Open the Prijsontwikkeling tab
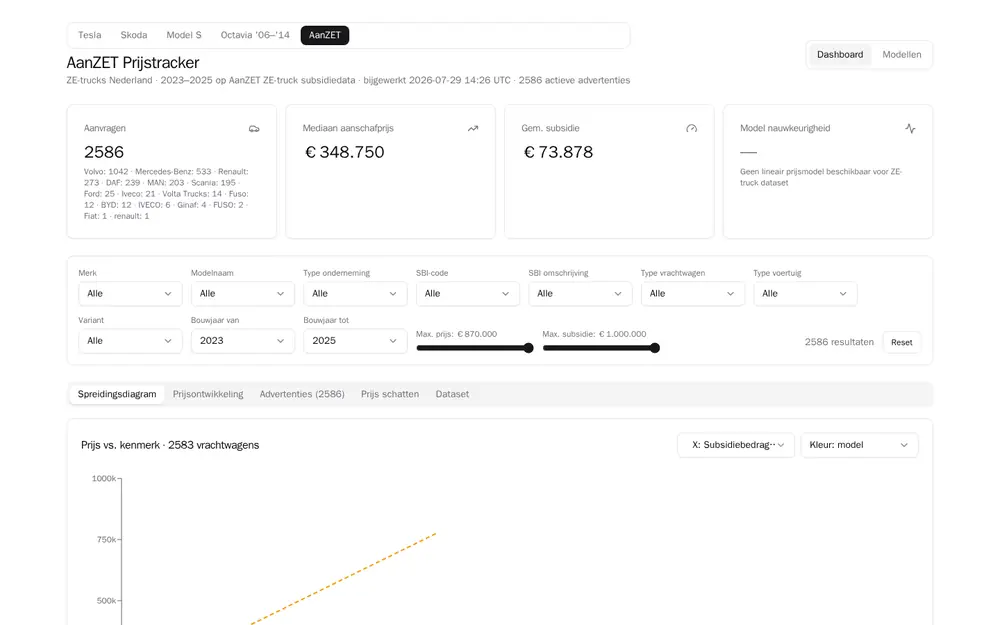The height and width of the screenshot is (625, 1000). coord(208,394)
